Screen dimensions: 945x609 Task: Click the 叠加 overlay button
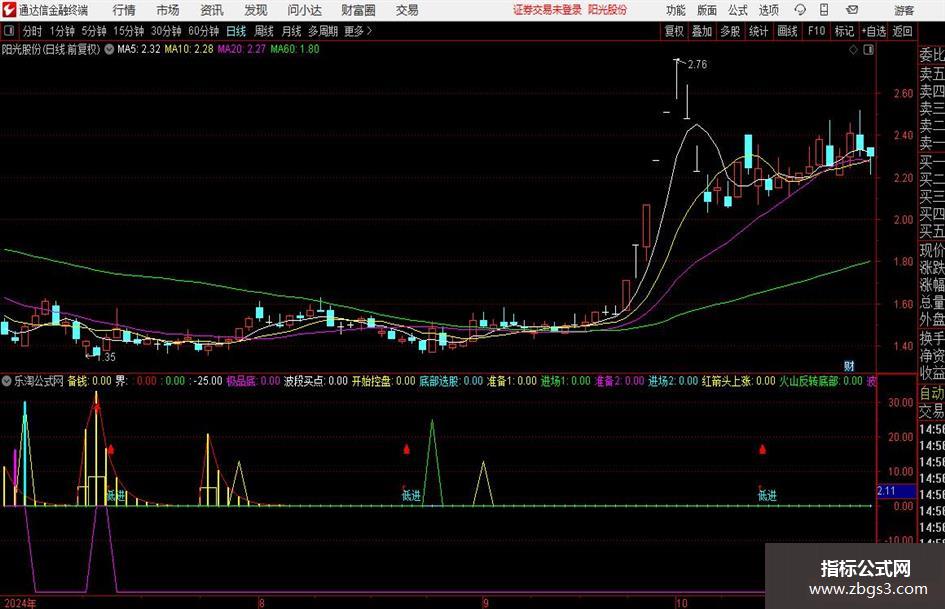pyautogui.click(x=702, y=31)
